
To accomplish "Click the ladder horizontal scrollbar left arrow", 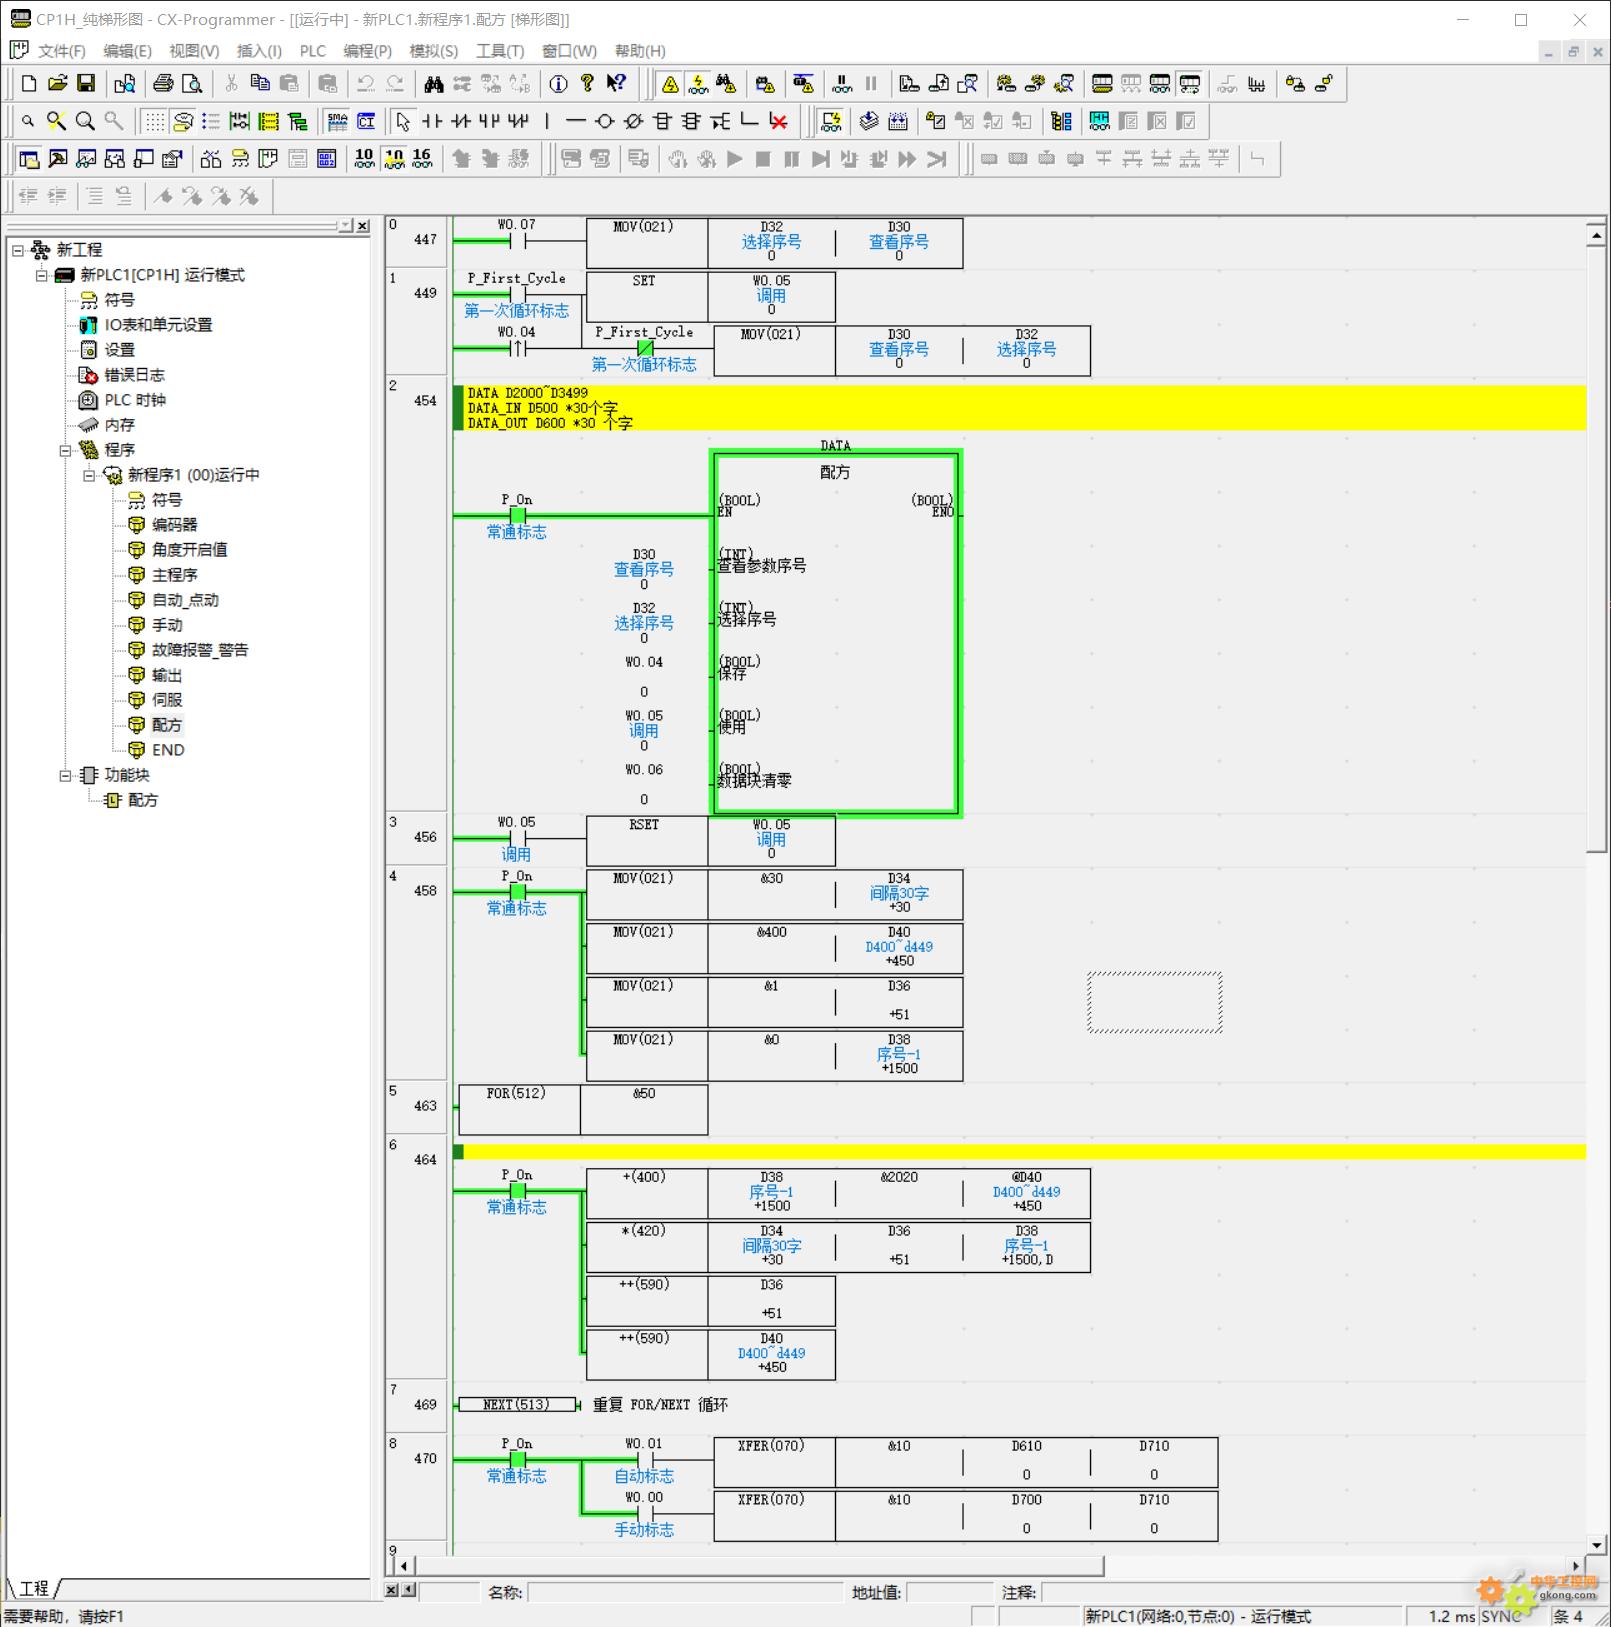I will [403, 1566].
